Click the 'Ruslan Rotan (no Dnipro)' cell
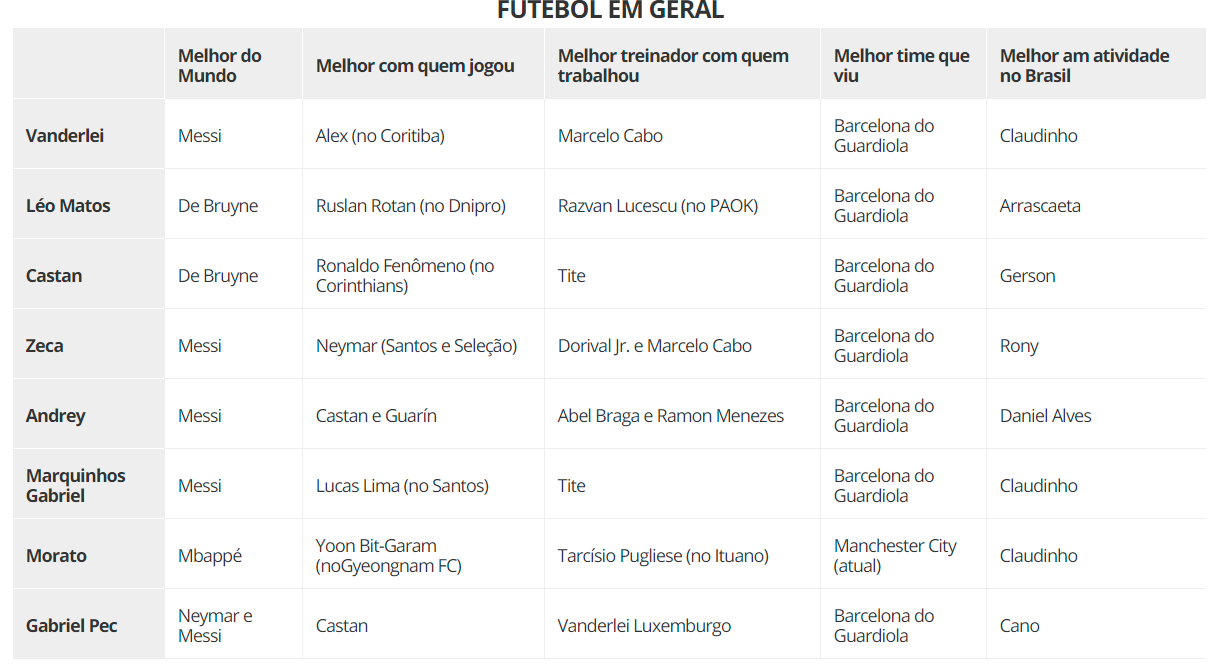This screenshot has width=1217, height=667. pyautogui.click(x=411, y=206)
